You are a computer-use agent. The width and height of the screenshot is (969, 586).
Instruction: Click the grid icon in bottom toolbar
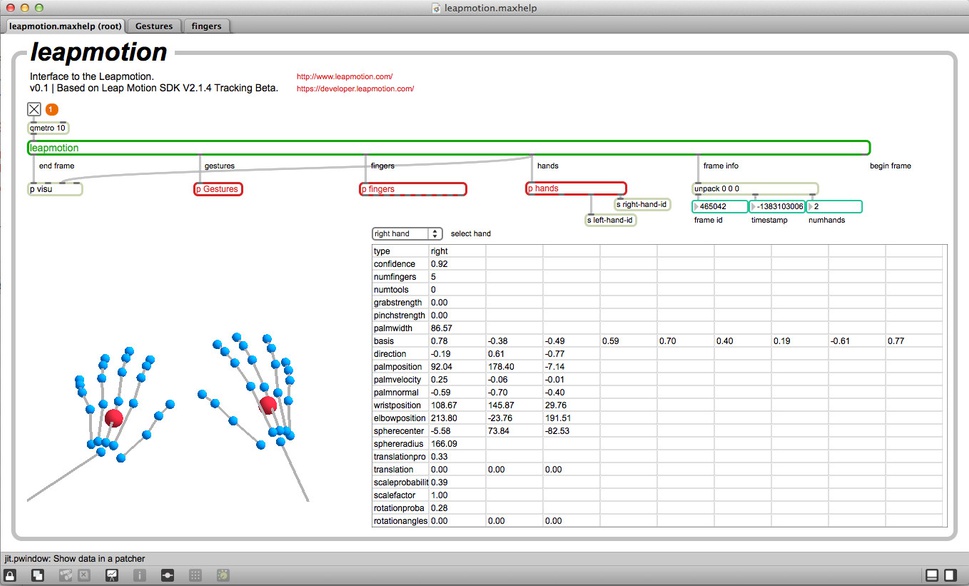click(195, 575)
